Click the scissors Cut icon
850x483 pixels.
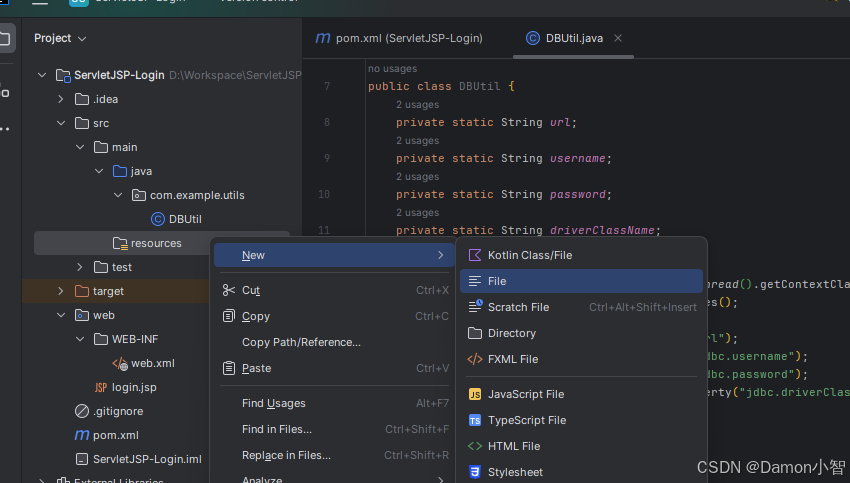click(x=228, y=290)
